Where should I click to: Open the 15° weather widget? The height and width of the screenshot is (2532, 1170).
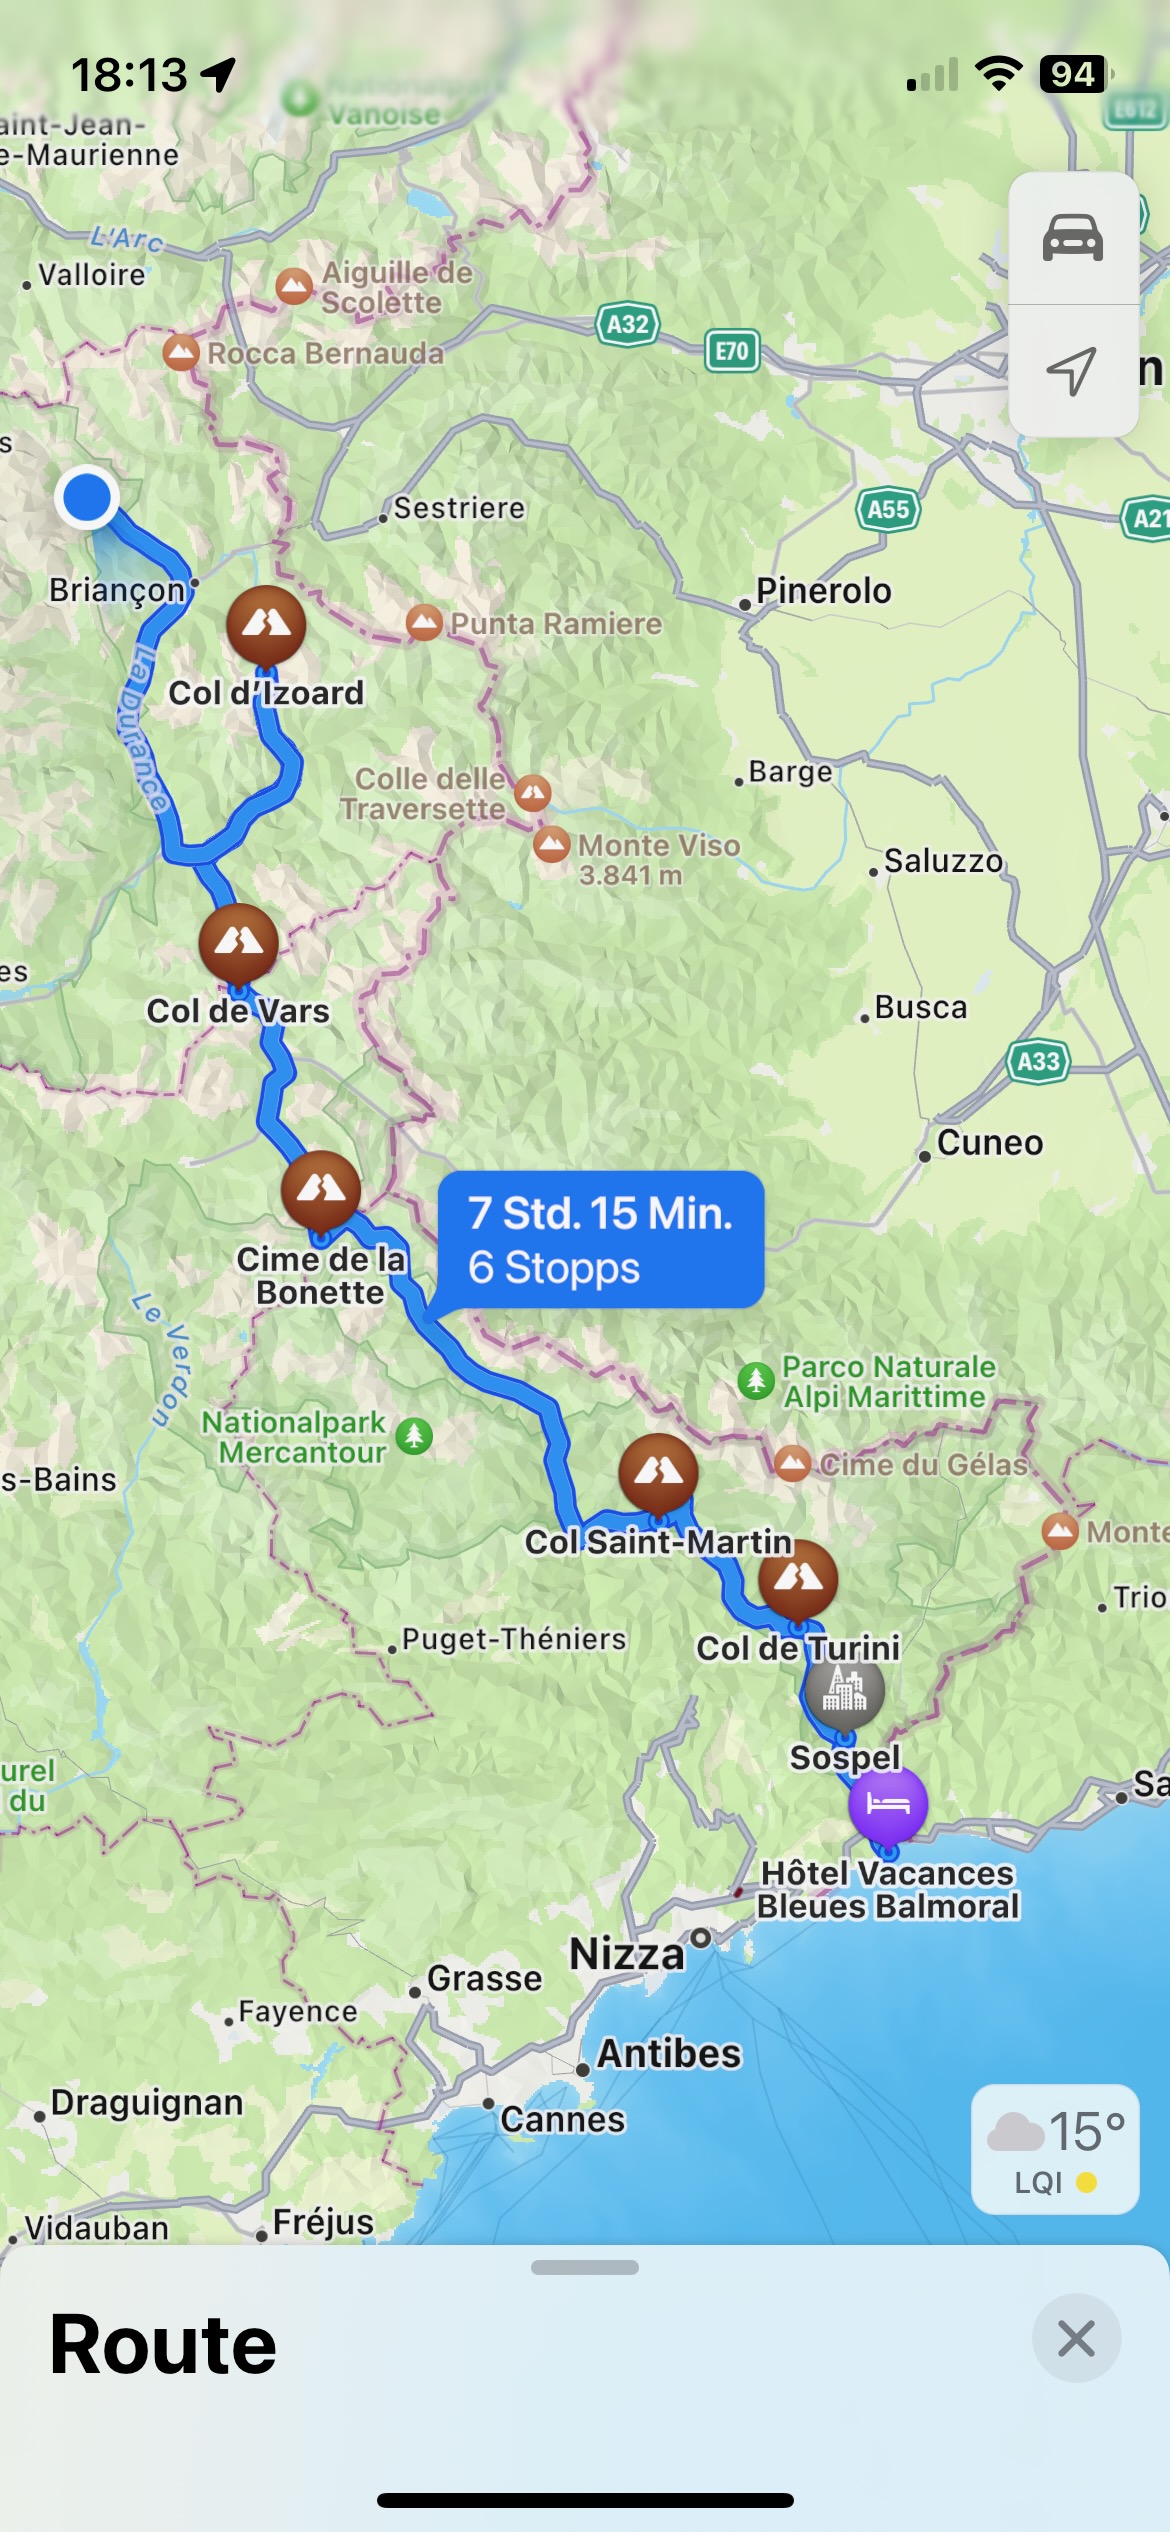[1055, 2149]
